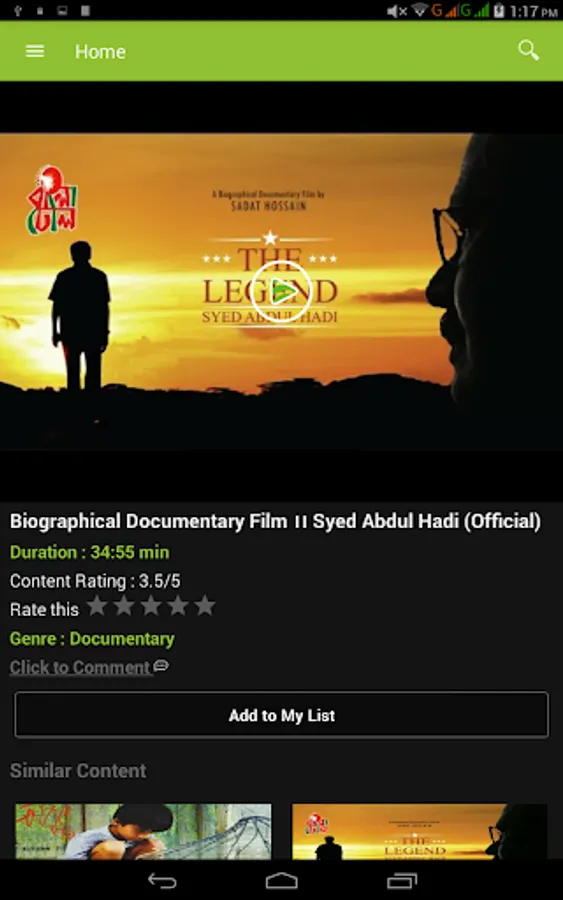Rate this with one star
The image size is (563, 900).
coord(97,606)
